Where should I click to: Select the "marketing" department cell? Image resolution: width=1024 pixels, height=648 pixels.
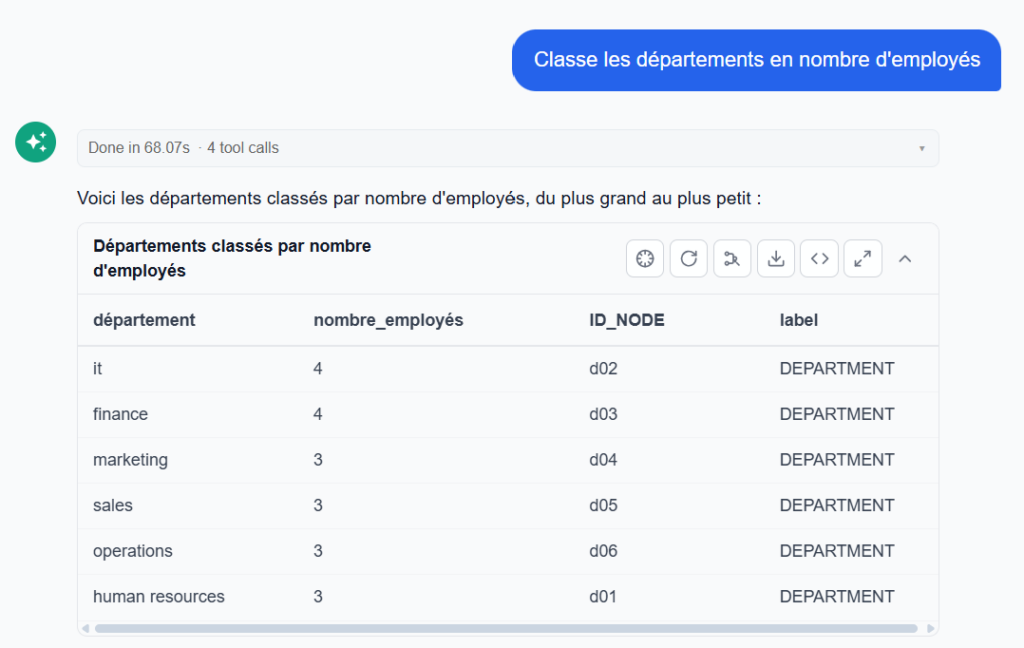pos(131,460)
